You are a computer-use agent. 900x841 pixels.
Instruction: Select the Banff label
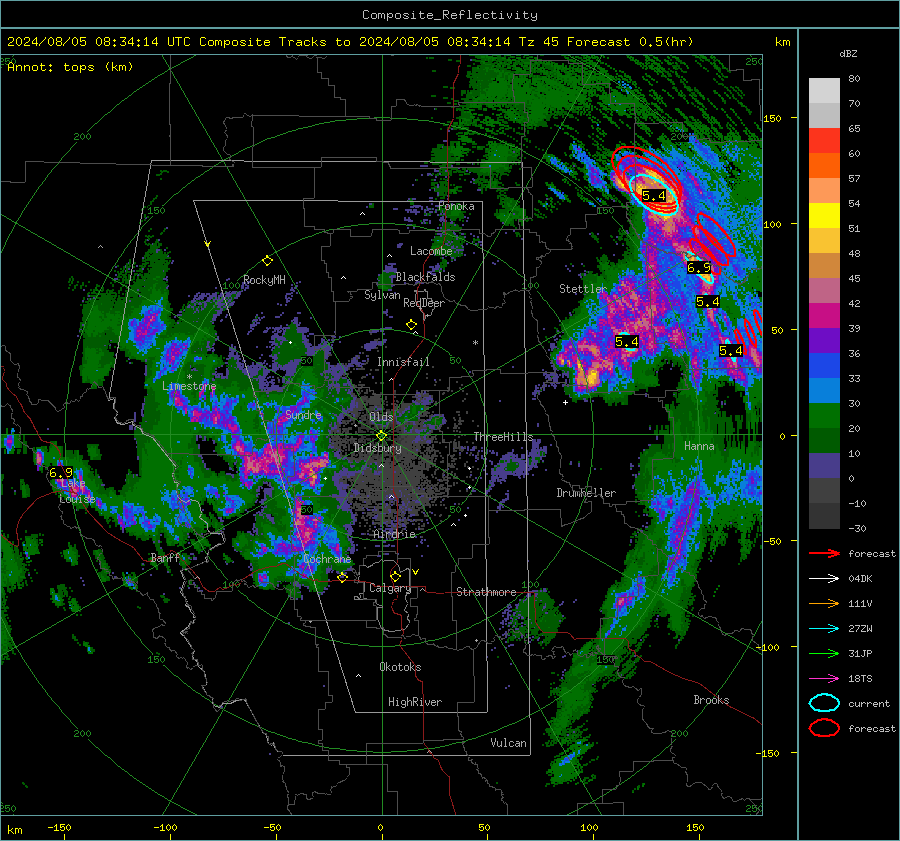pos(165,557)
